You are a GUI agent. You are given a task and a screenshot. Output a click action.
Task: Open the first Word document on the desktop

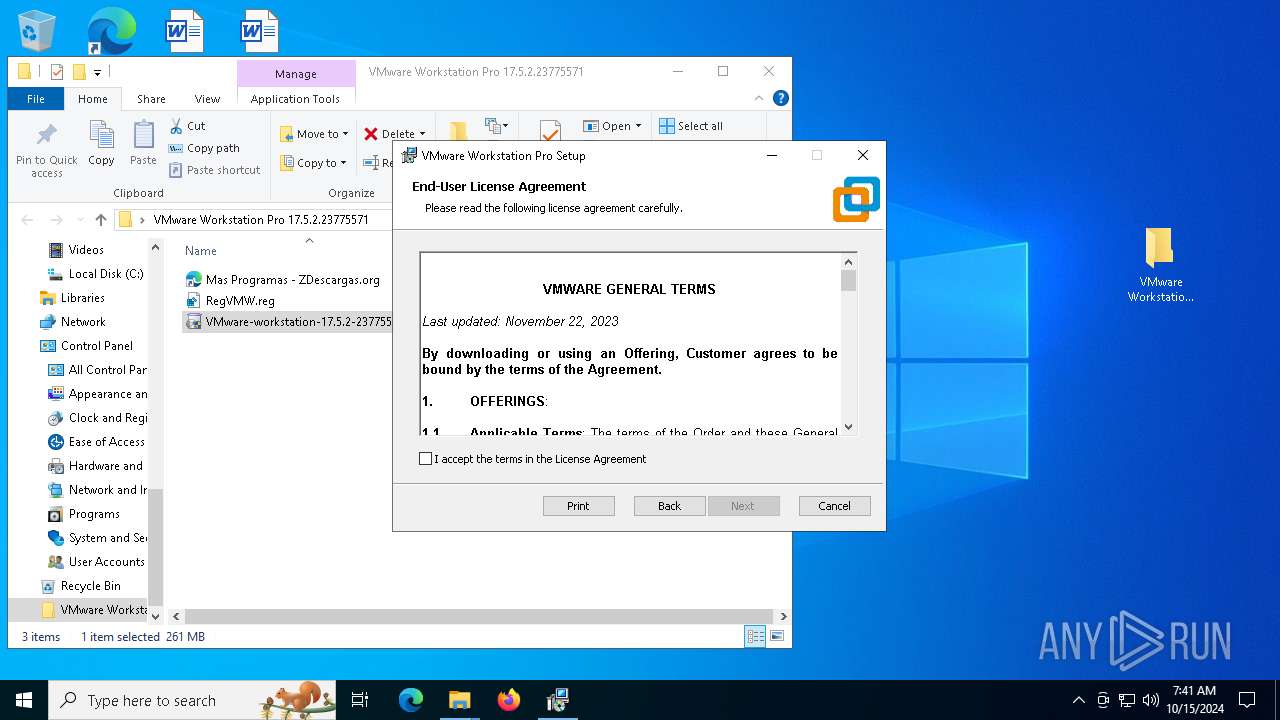pos(184,31)
